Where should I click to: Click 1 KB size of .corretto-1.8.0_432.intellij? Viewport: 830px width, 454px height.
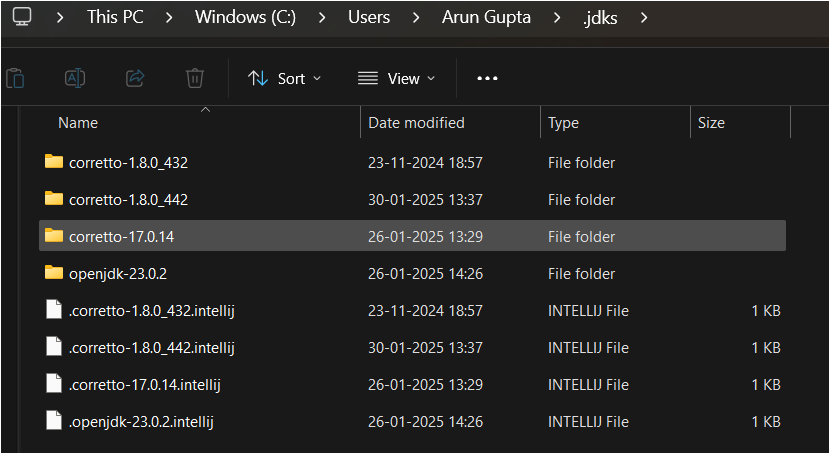[x=766, y=311]
